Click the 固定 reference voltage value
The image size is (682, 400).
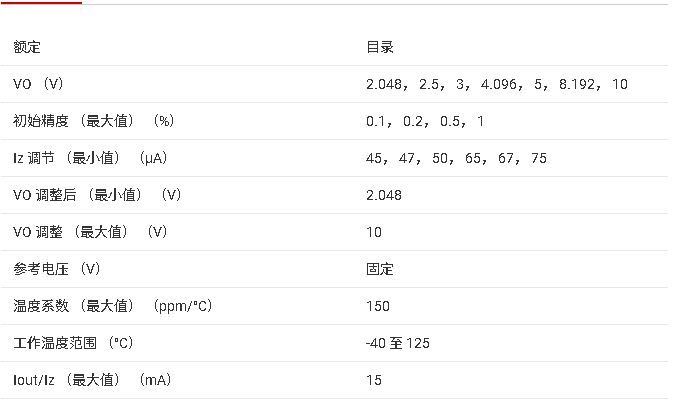click(380, 269)
